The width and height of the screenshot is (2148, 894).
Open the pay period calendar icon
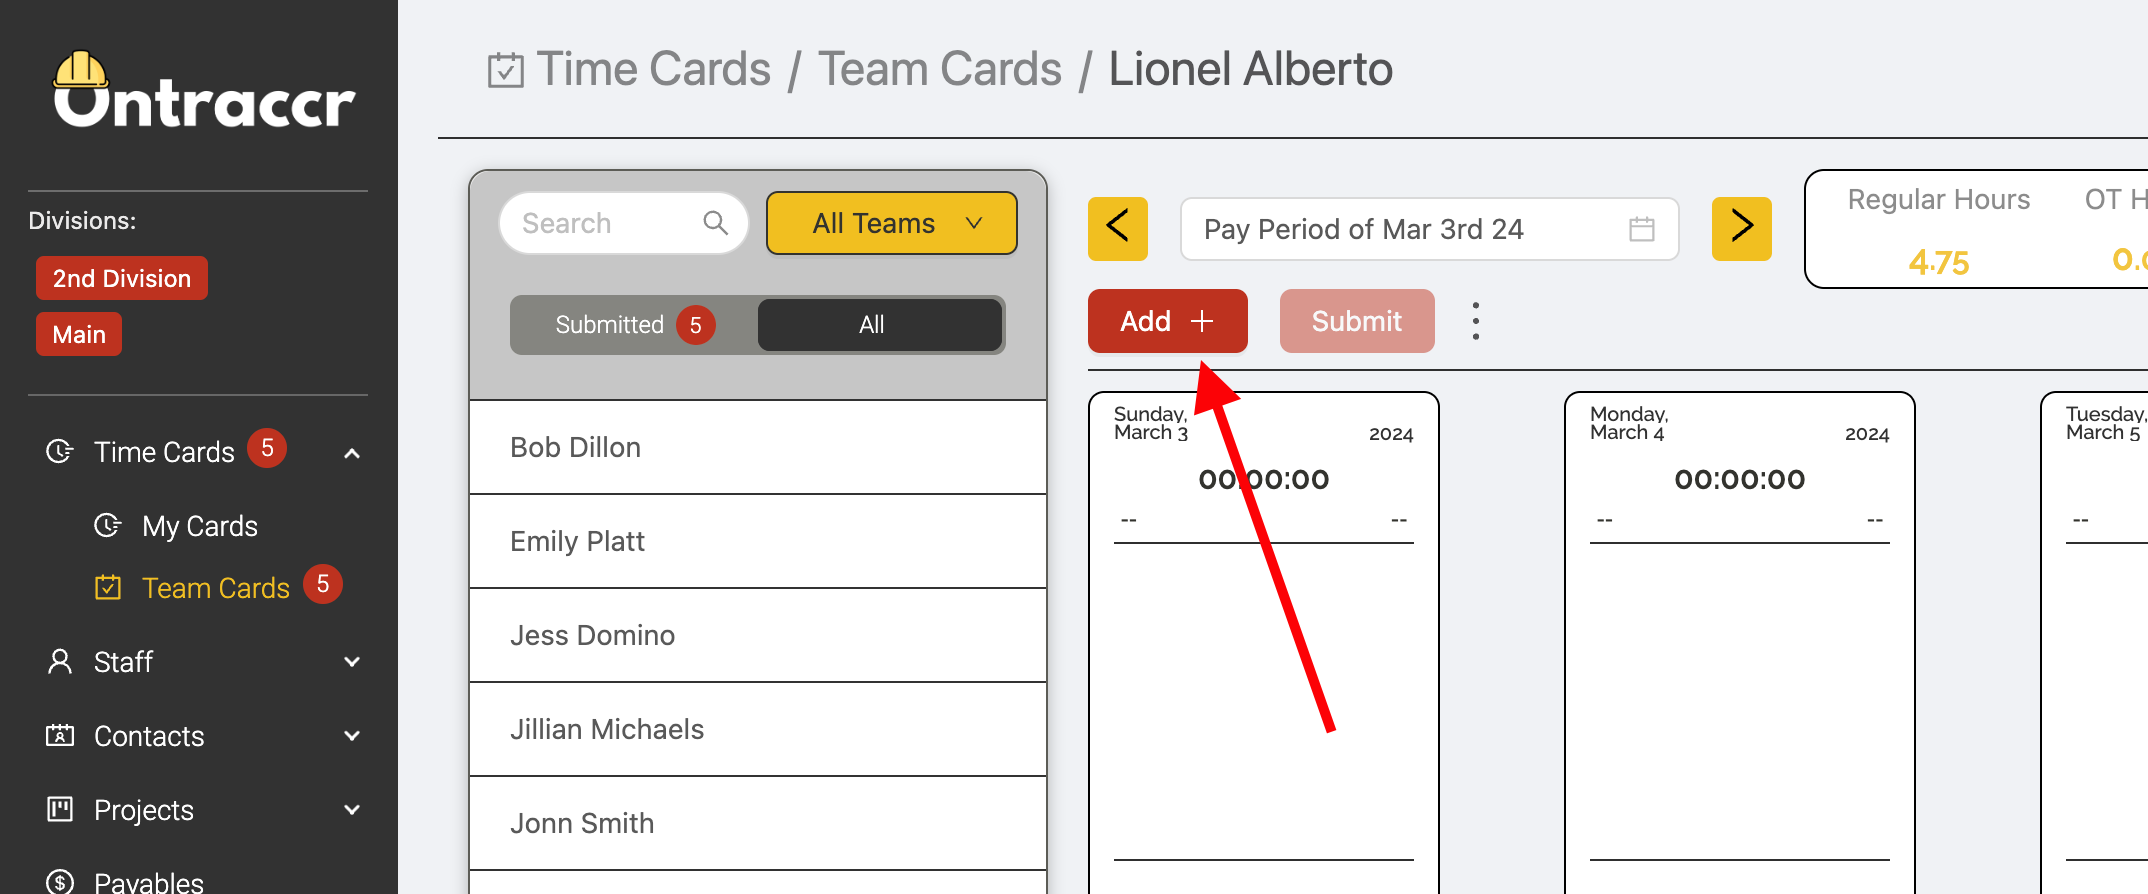tap(1641, 229)
